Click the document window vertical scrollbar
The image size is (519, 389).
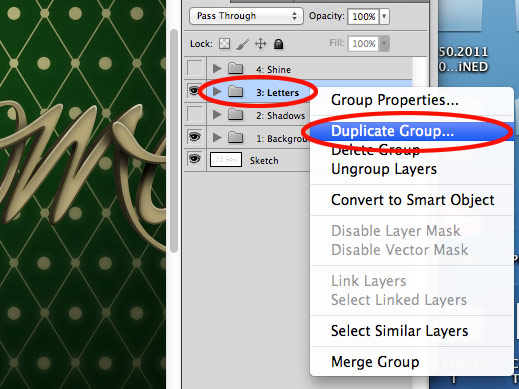click(x=174, y=141)
